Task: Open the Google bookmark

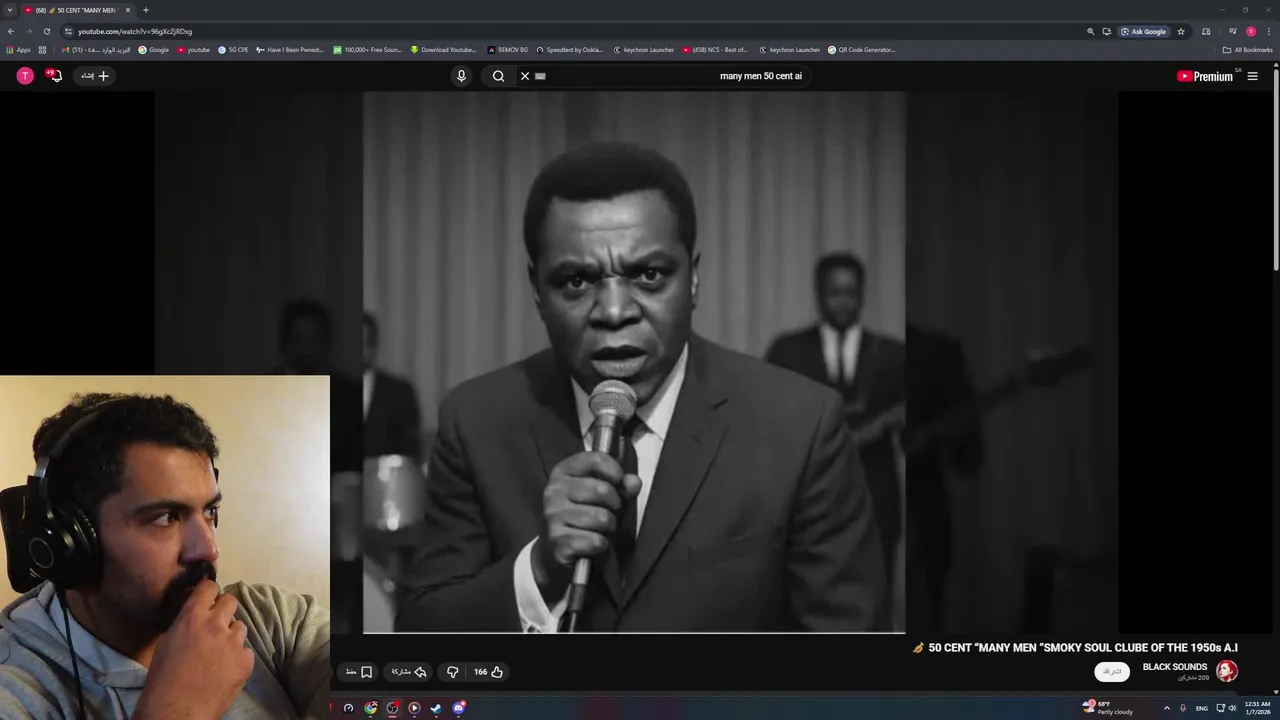Action: pyautogui.click(x=154, y=49)
